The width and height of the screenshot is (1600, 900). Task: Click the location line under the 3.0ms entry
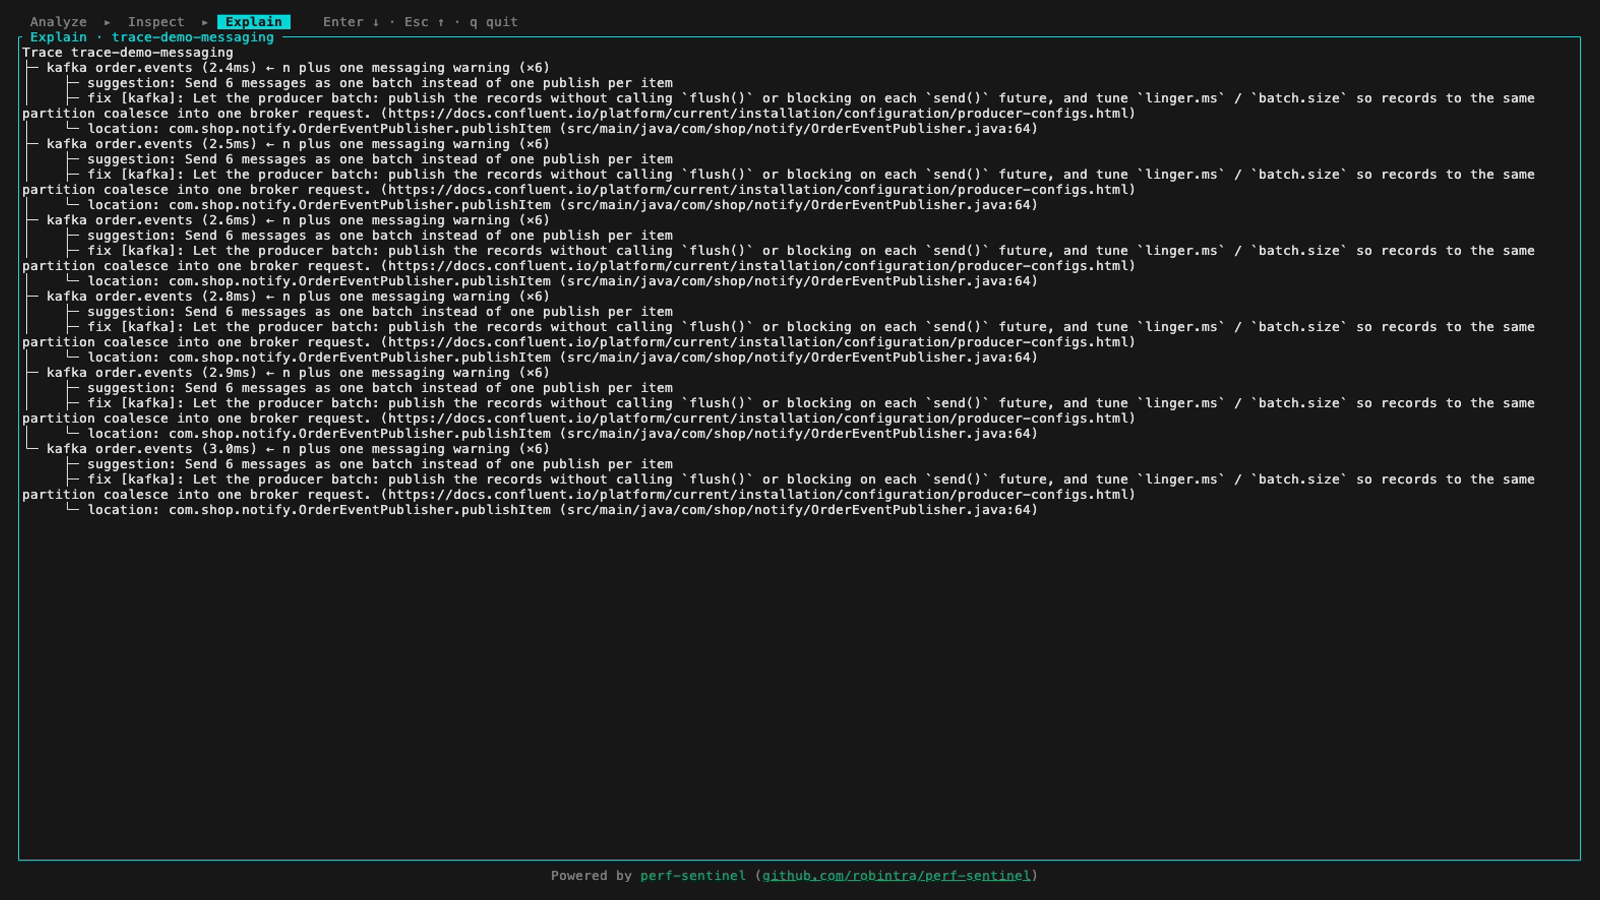click(563, 510)
